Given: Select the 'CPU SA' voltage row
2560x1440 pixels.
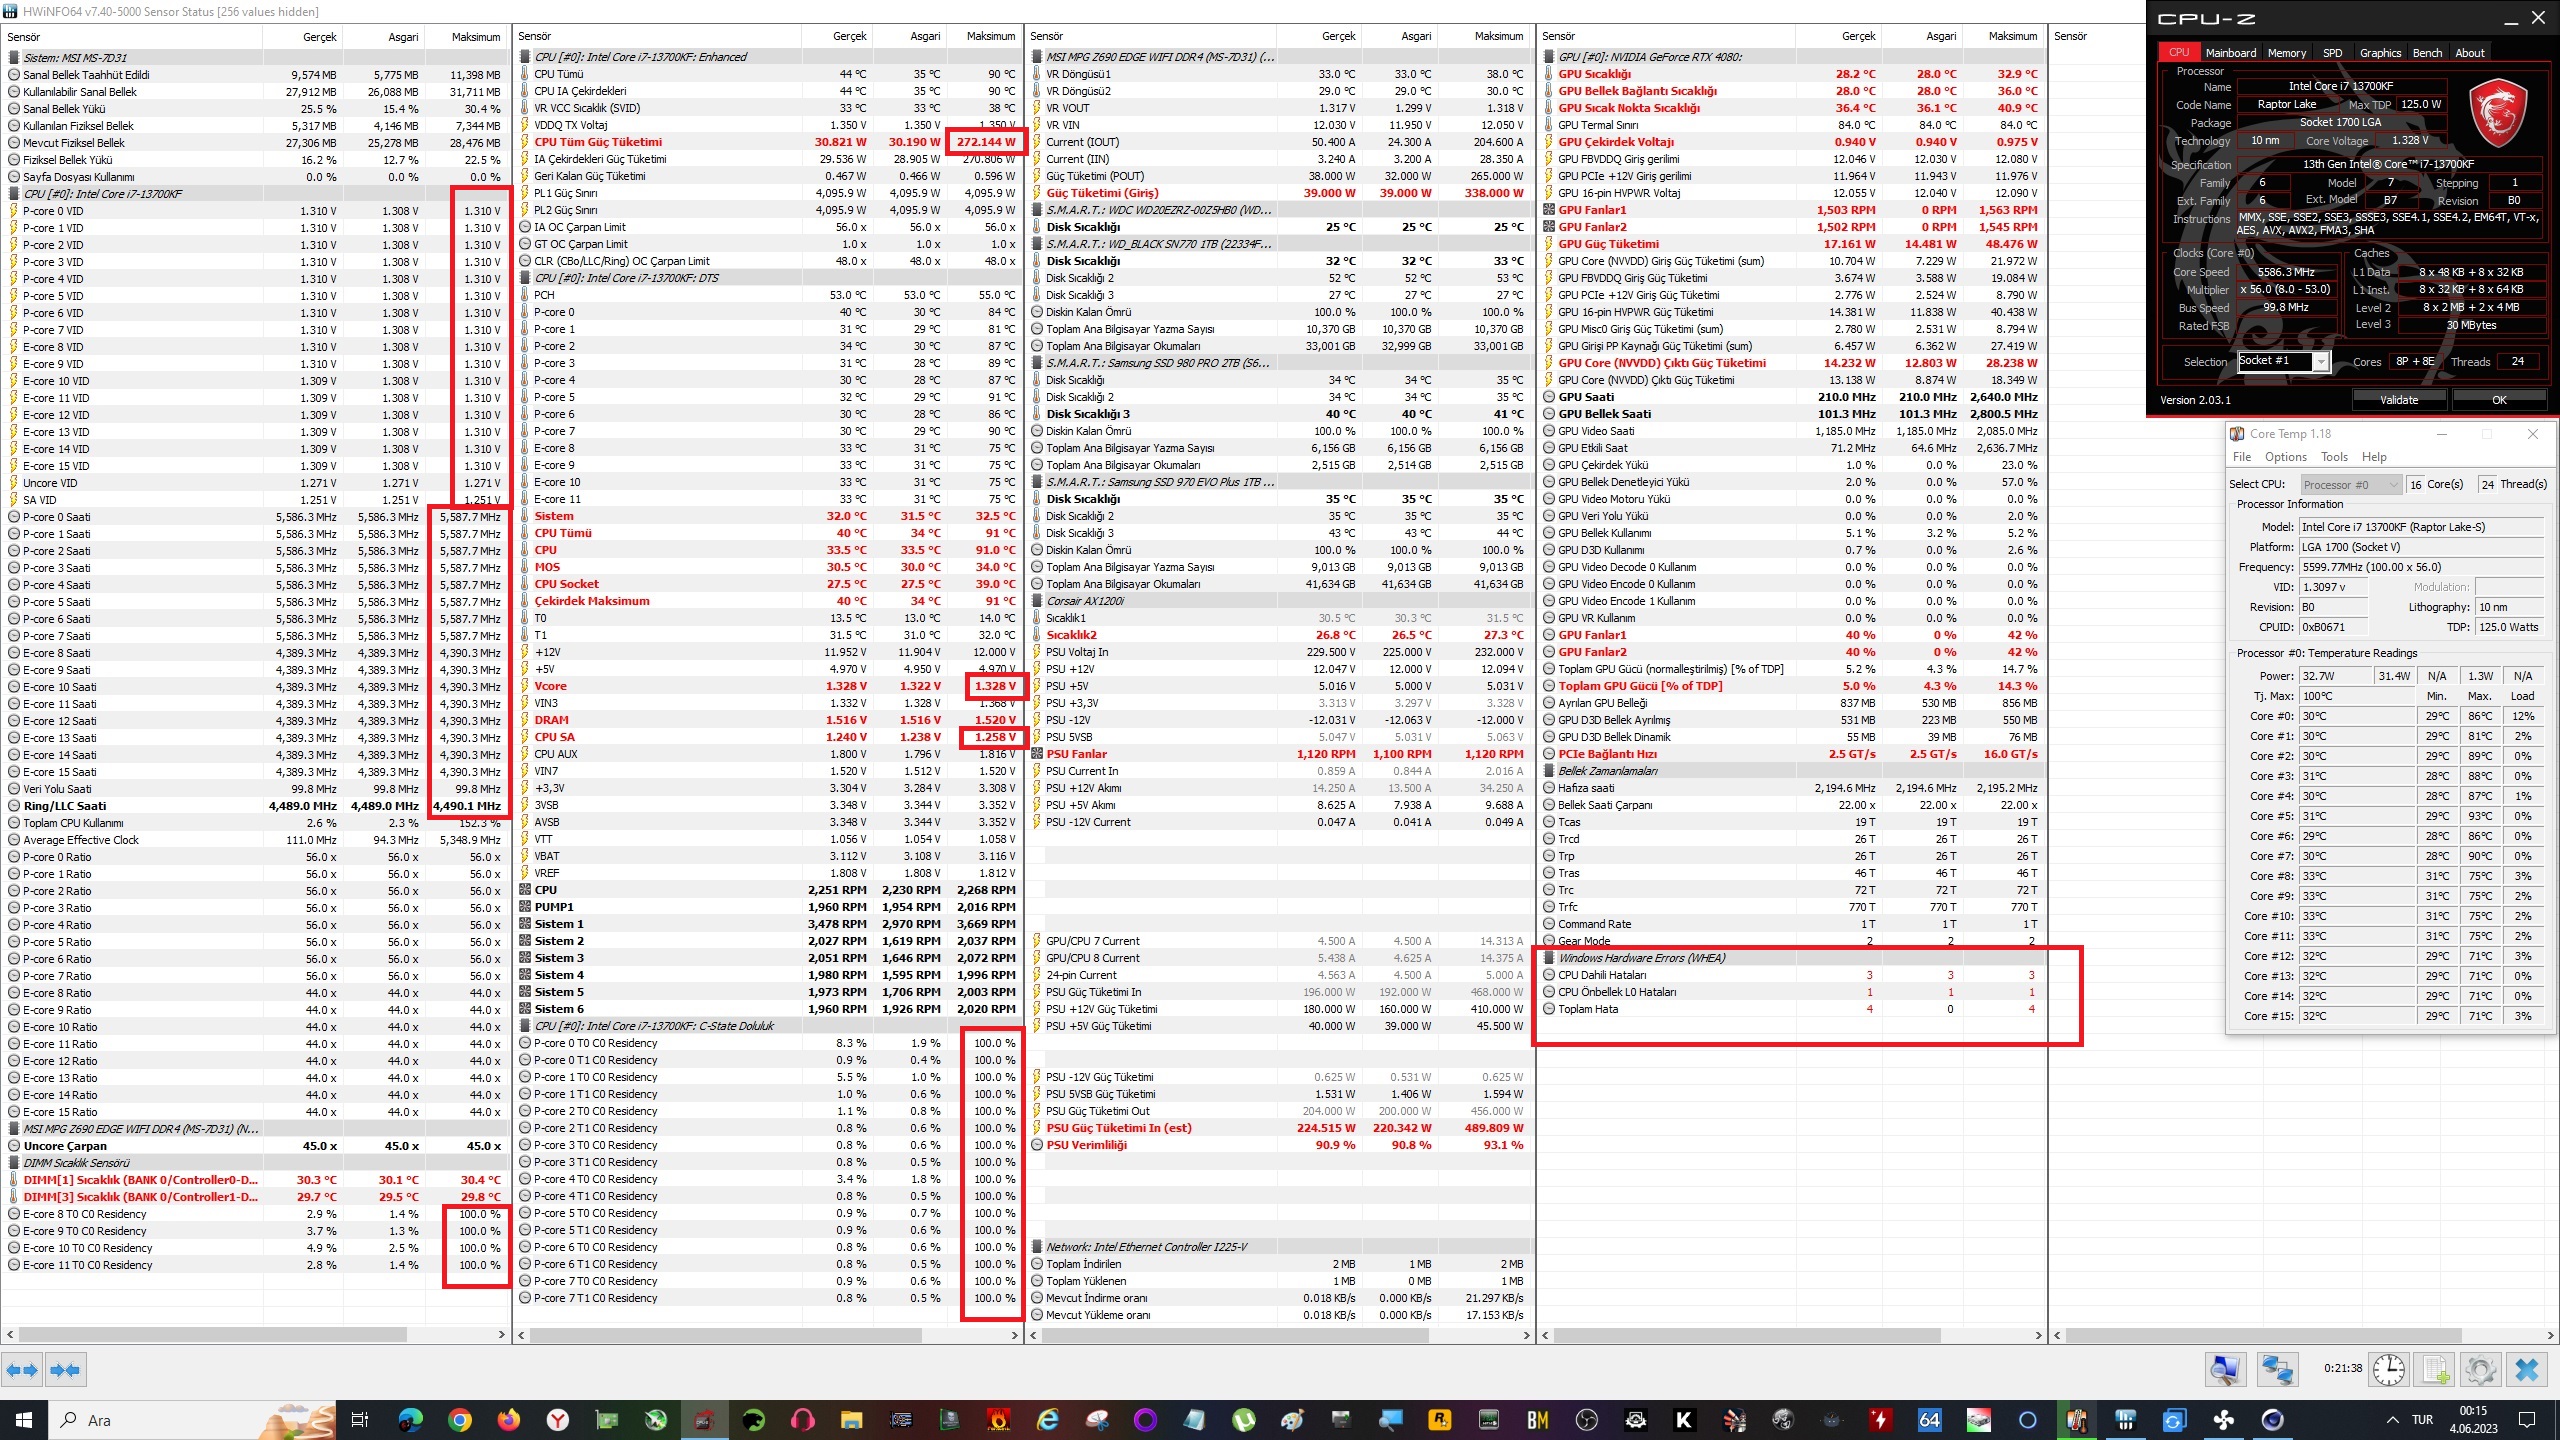Looking at the screenshot, I should [768, 737].
